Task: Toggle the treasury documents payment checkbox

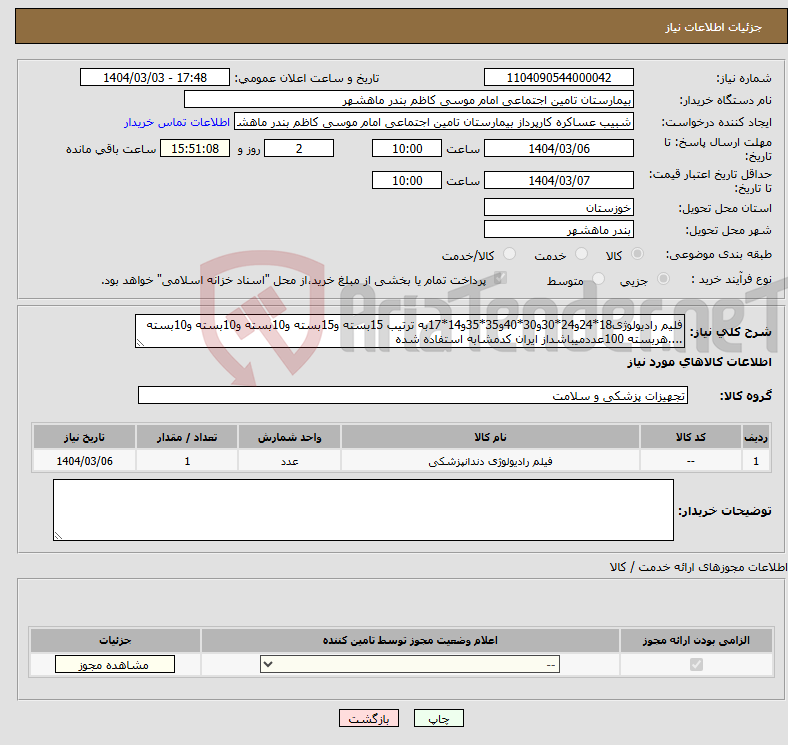Action: pyautogui.click(x=502, y=280)
